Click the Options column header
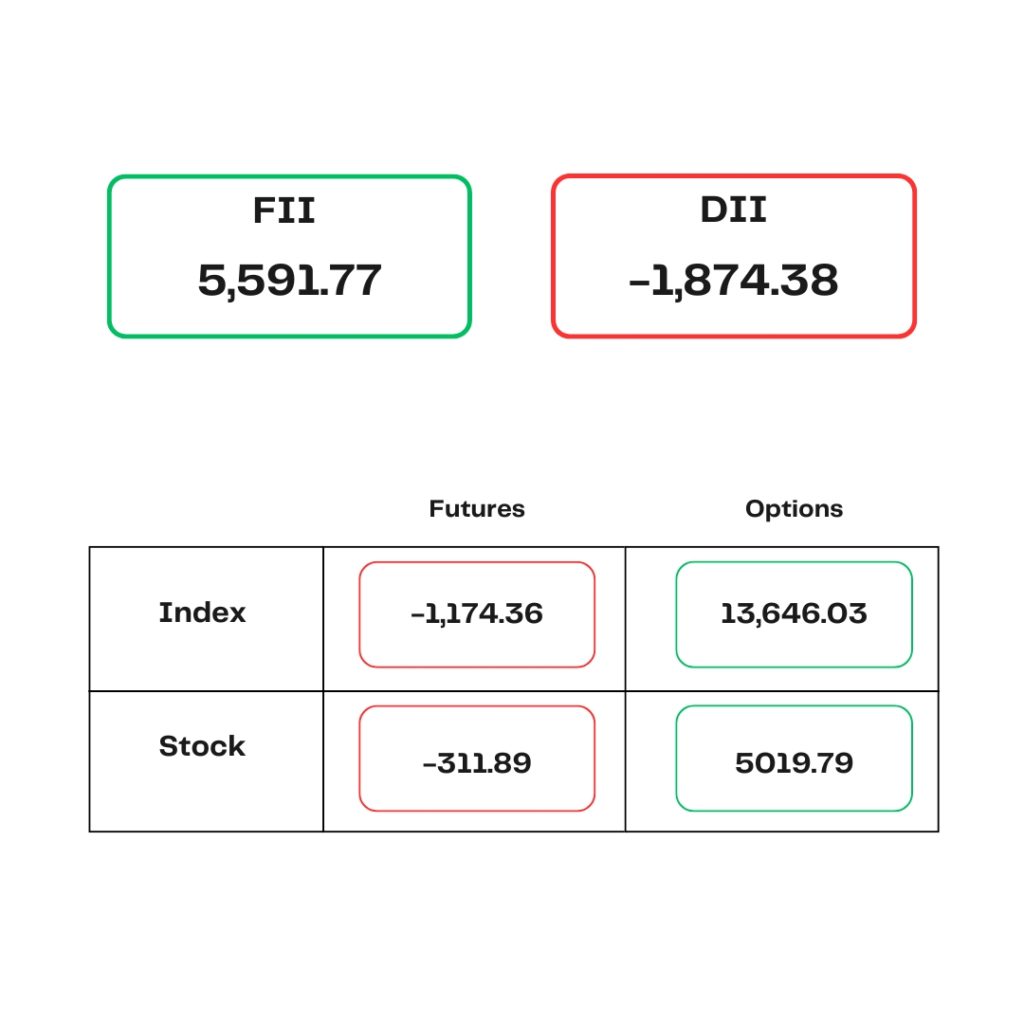This screenshot has height=1024, width=1024. 794,509
